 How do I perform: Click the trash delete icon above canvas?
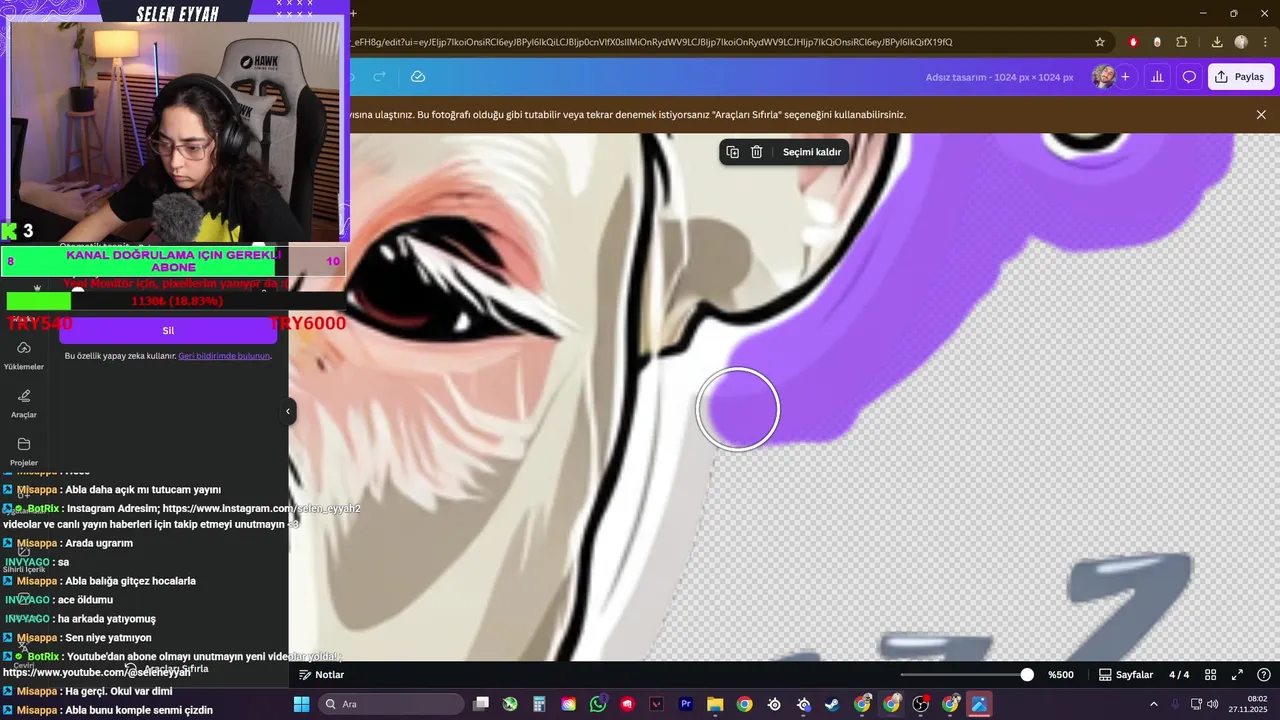[757, 152]
